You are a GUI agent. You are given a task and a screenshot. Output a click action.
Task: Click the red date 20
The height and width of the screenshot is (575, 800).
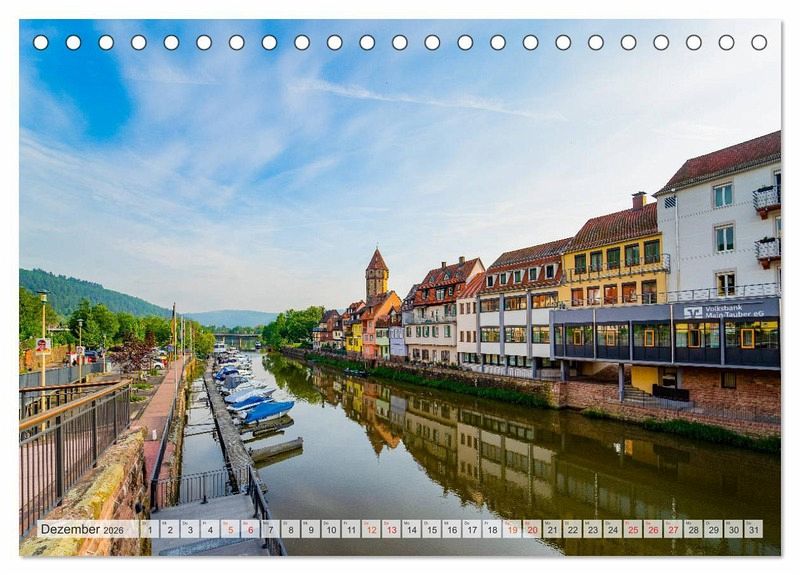click(x=533, y=529)
